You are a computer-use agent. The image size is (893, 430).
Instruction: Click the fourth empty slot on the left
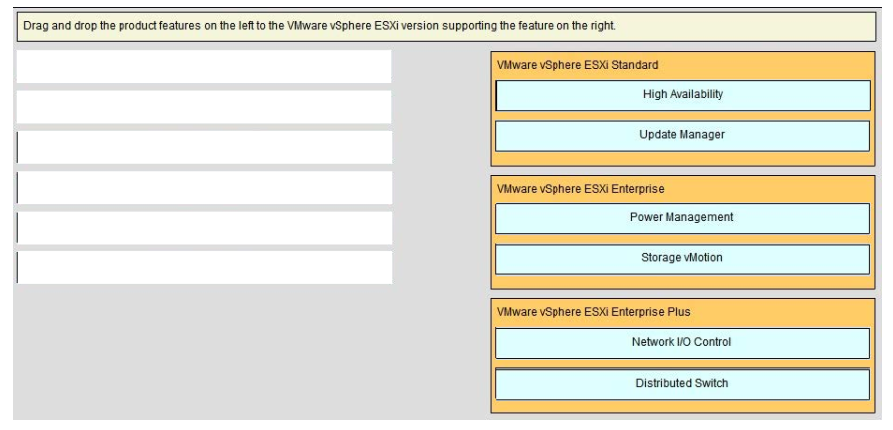tap(204, 188)
